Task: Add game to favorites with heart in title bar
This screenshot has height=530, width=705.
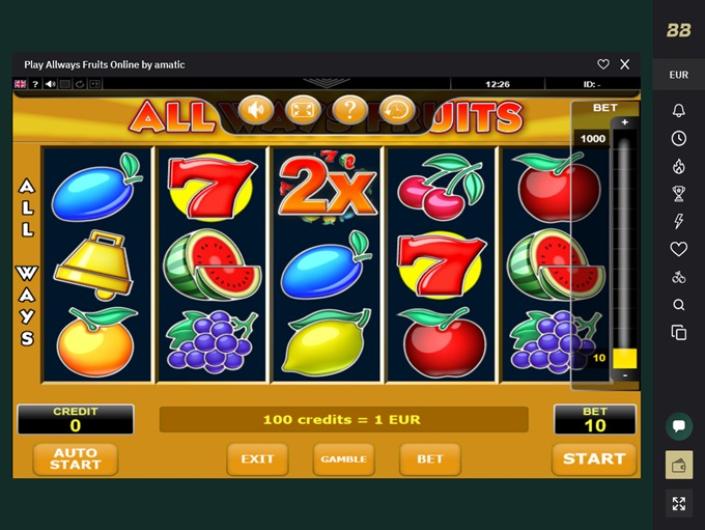Action: 603,64
